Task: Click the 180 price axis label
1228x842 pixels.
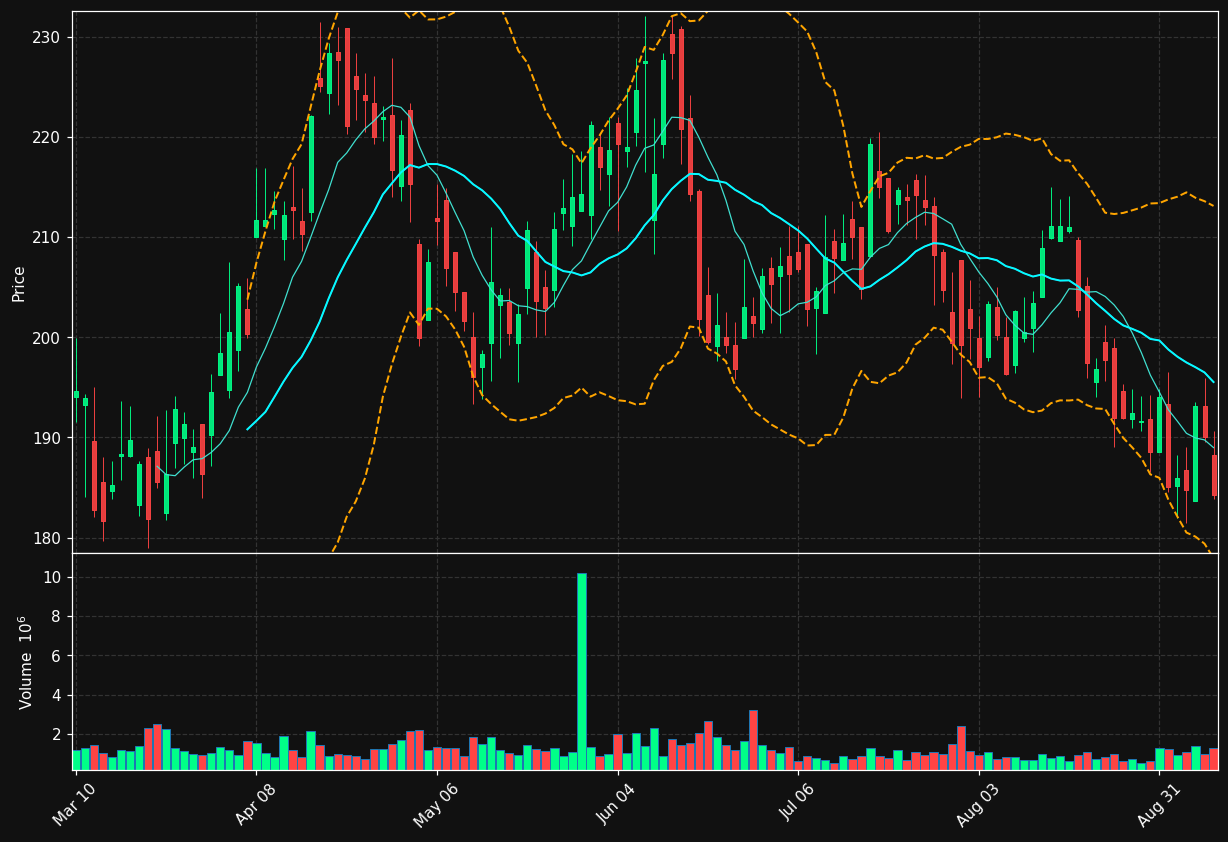Action: pos(47,538)
